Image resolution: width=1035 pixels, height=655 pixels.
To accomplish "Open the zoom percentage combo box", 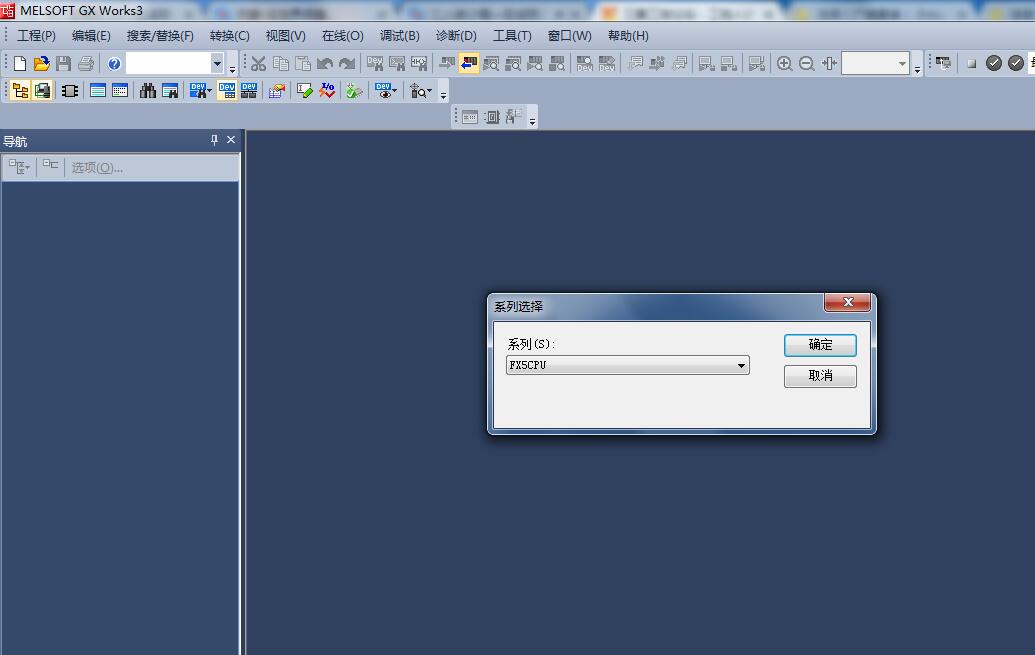I will 902,64.
